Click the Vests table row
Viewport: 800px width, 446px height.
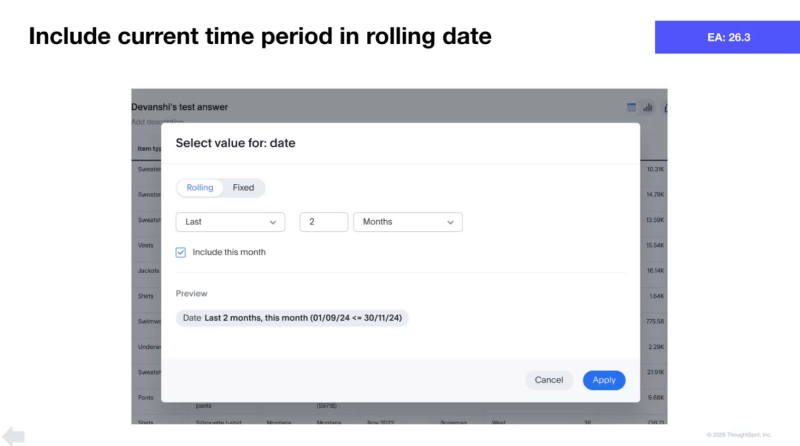click(145, 245)
